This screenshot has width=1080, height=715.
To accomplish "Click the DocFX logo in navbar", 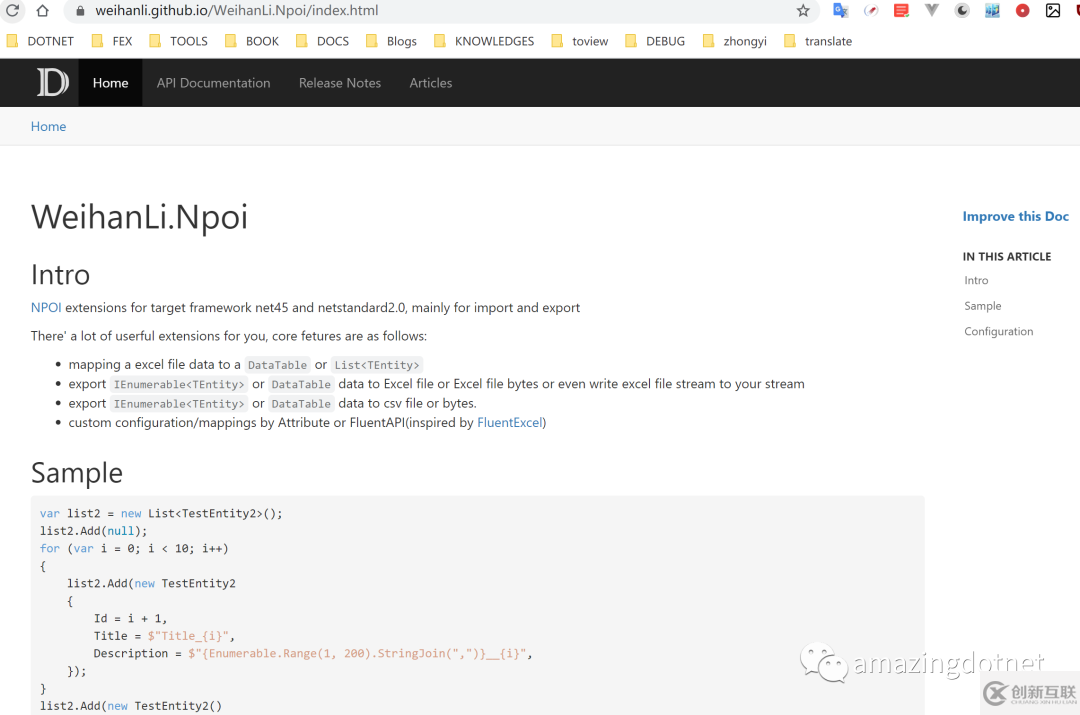I will (x=52, y=83).
